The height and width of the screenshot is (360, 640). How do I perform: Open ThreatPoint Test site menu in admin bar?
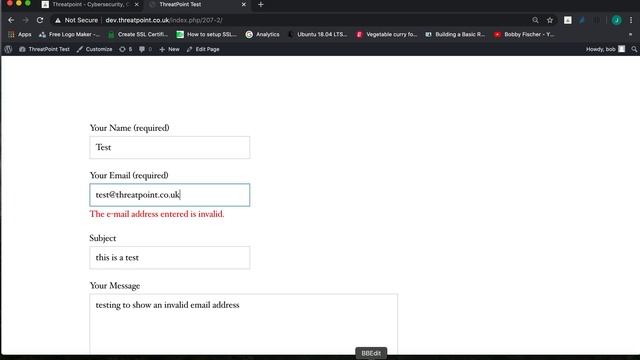tap(44, 49)
